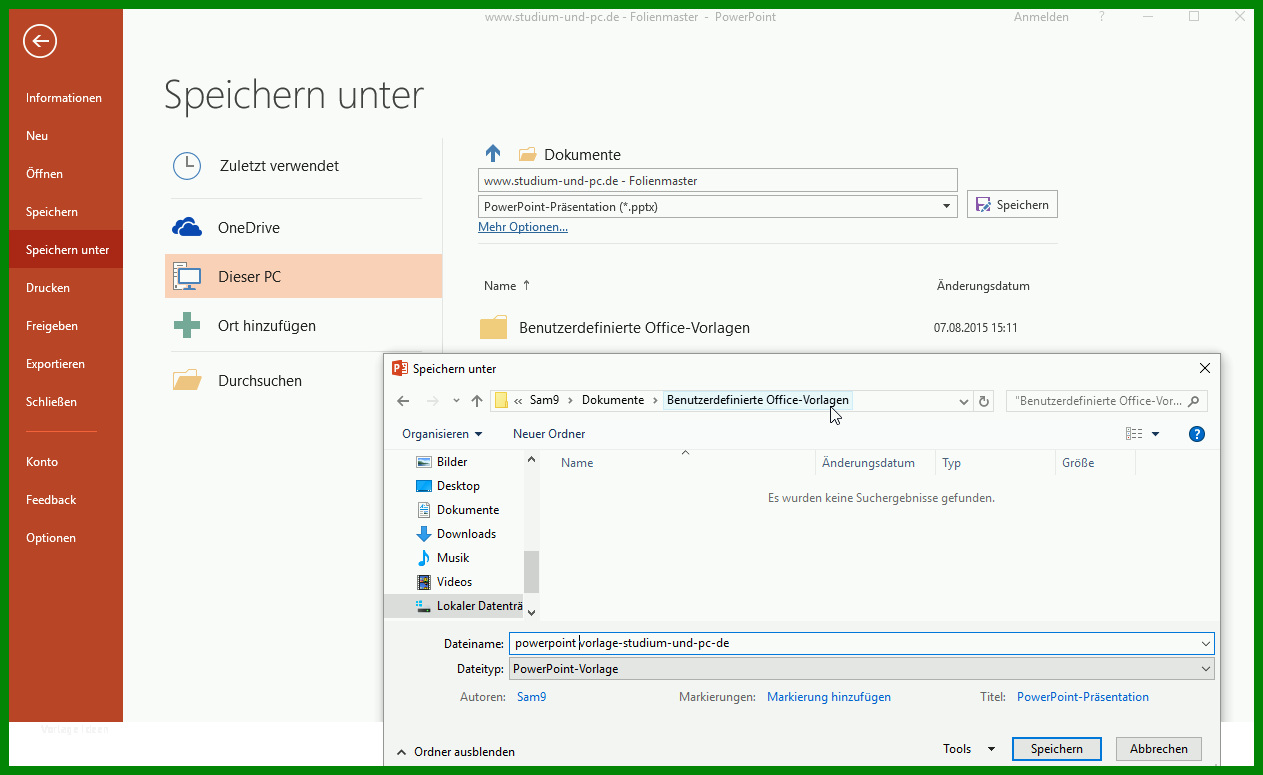Open the view options dropdown arrow
The image size is (1263, 775).
click(x=1155, y=434)
